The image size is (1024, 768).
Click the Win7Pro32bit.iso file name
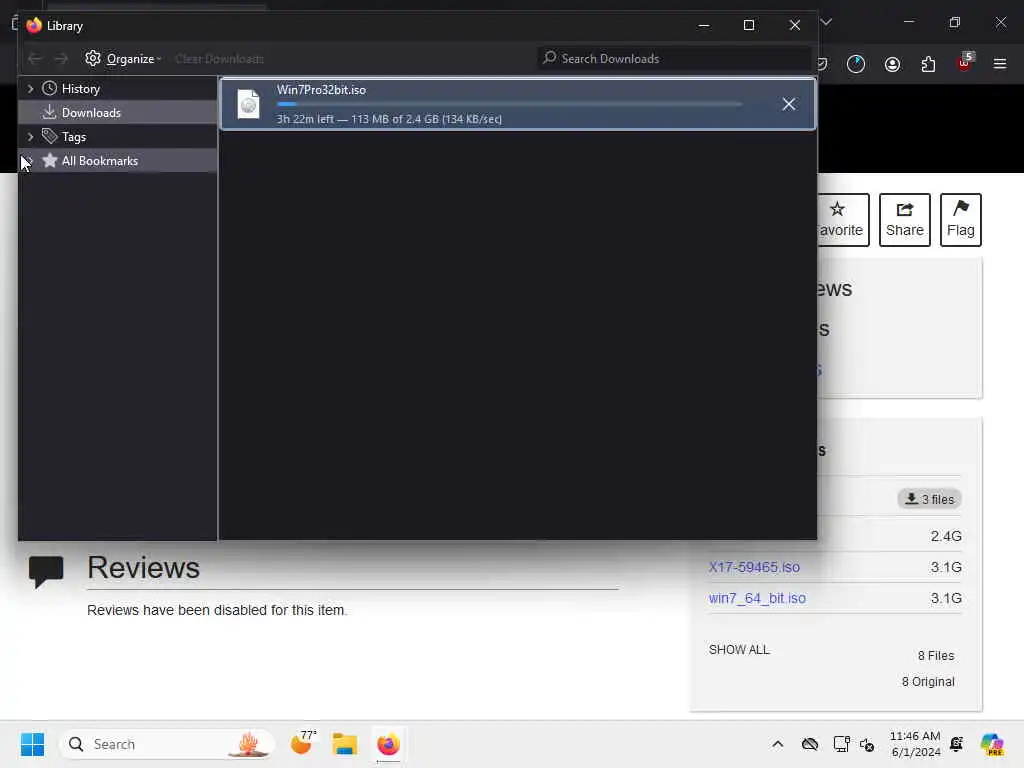pyautogui.click(x=321, y=90)
